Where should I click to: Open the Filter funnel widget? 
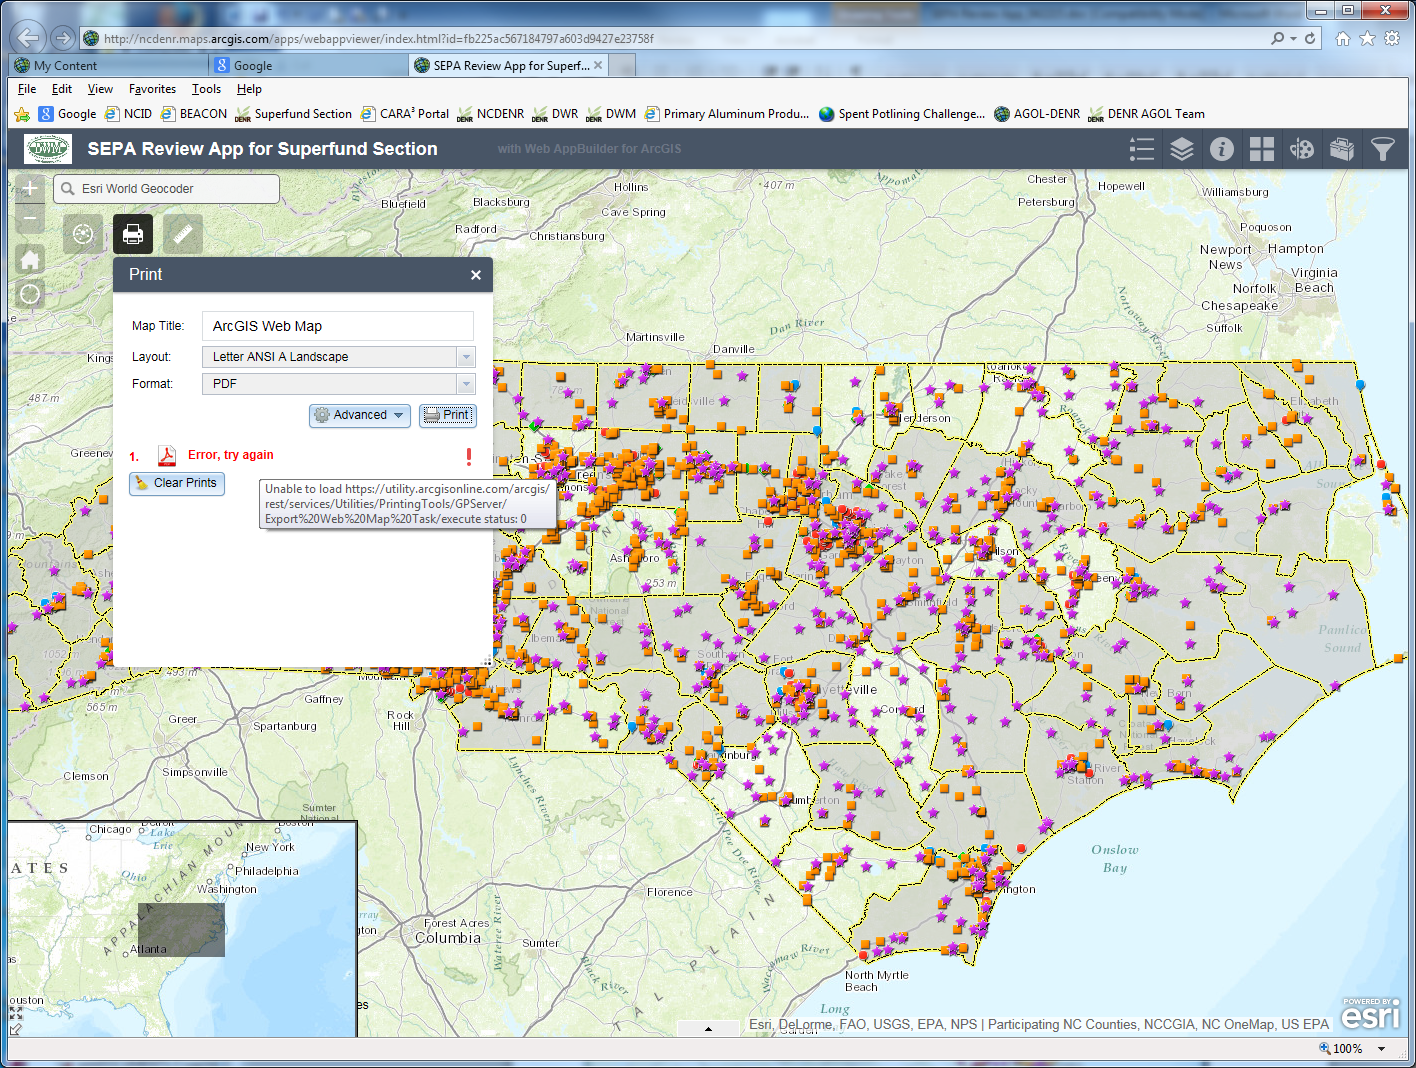tap(1382, 150)
